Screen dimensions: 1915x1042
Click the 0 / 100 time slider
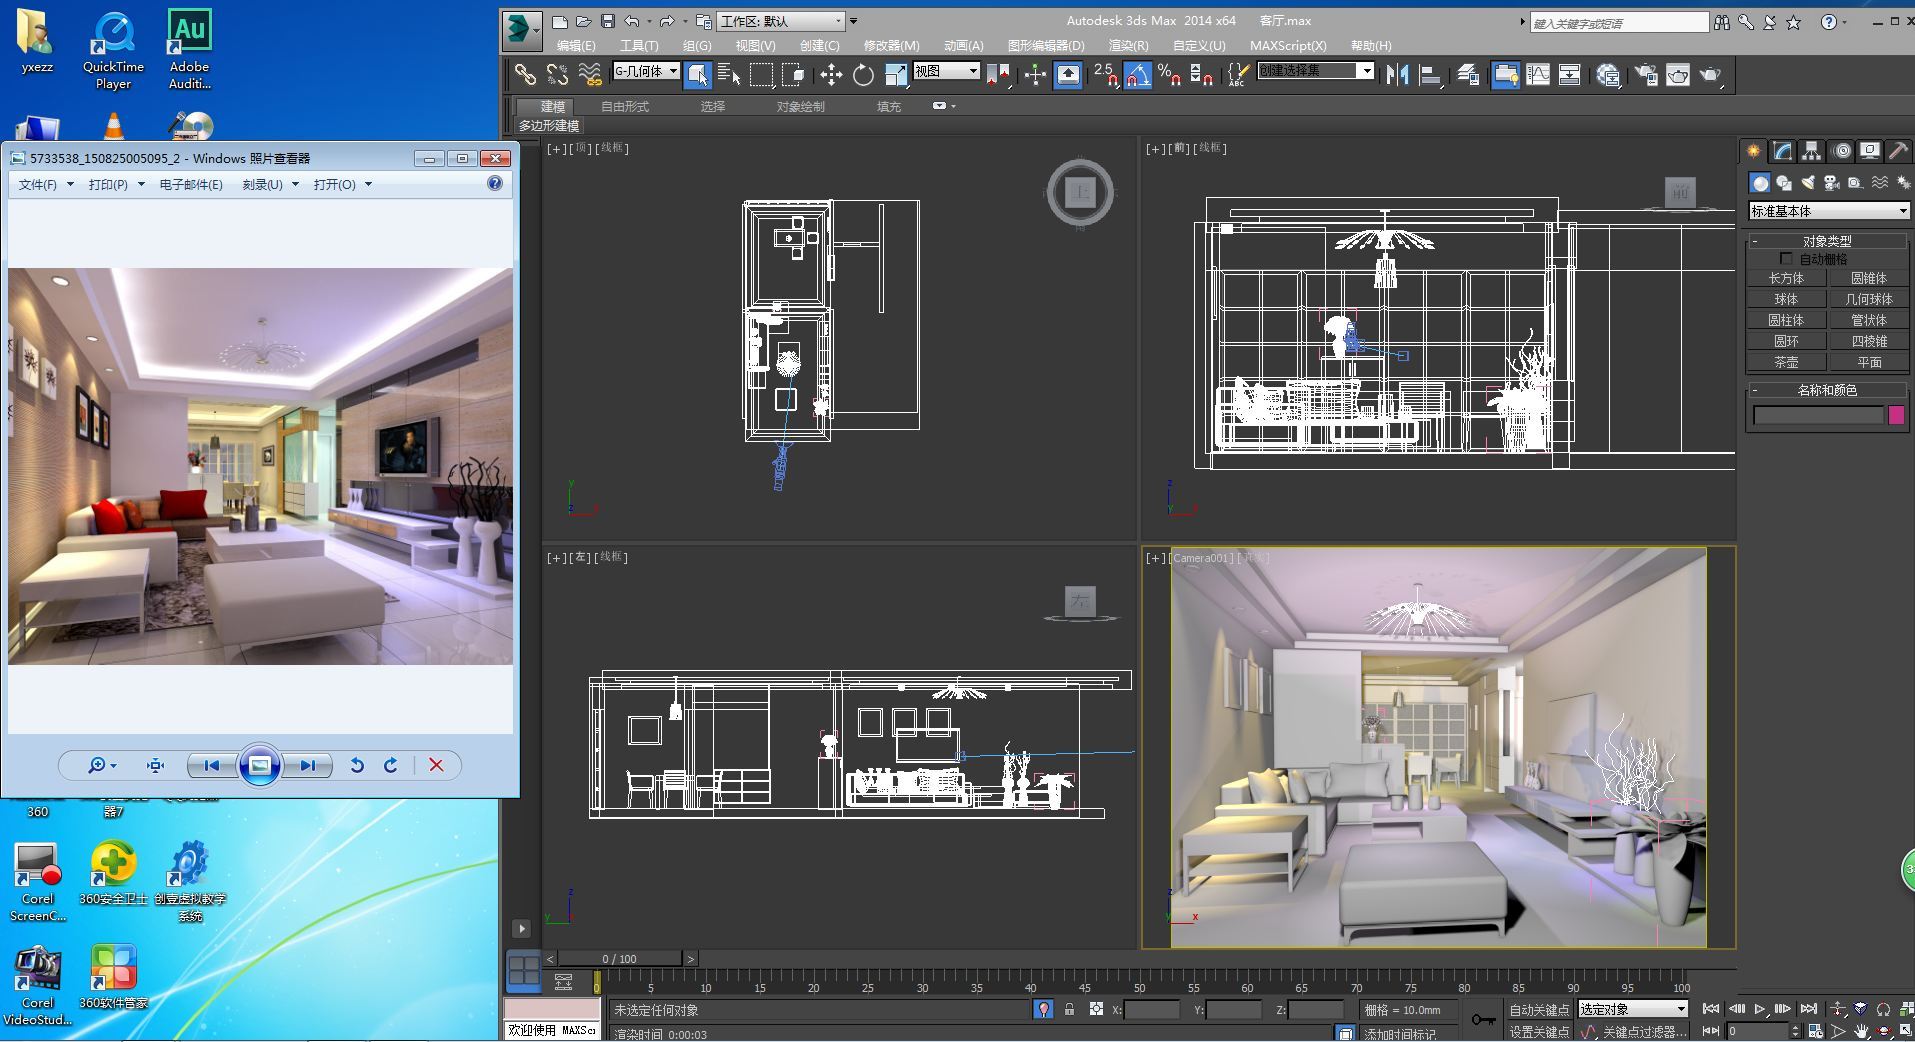point(620,959)
